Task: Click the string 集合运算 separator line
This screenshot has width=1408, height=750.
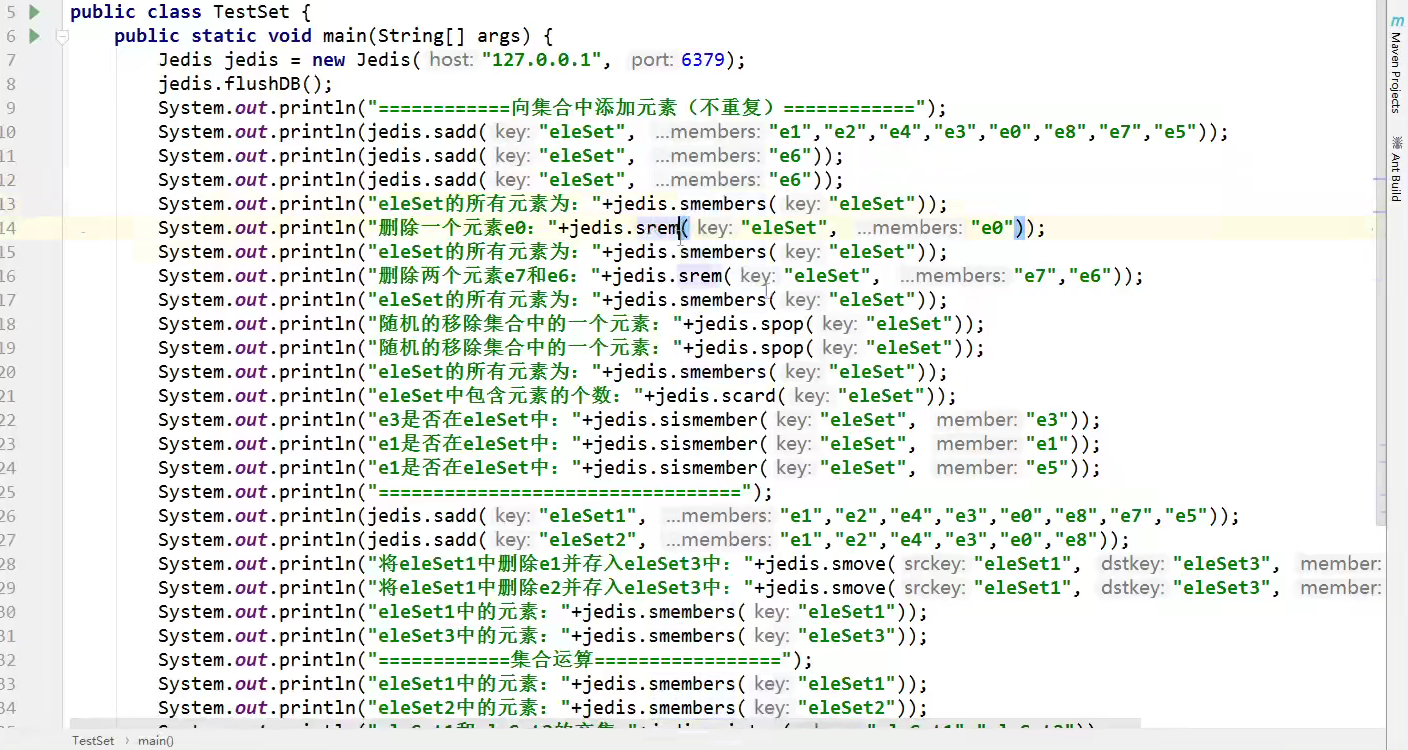Action: 579,660
